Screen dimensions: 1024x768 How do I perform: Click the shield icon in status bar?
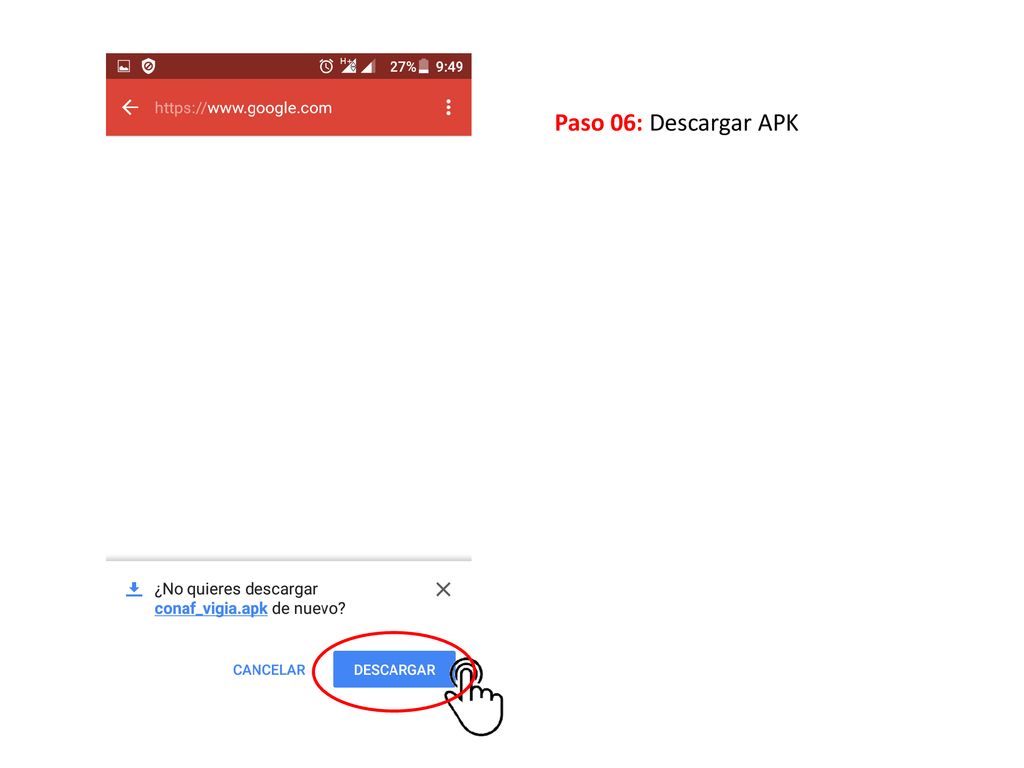point(148,66)
